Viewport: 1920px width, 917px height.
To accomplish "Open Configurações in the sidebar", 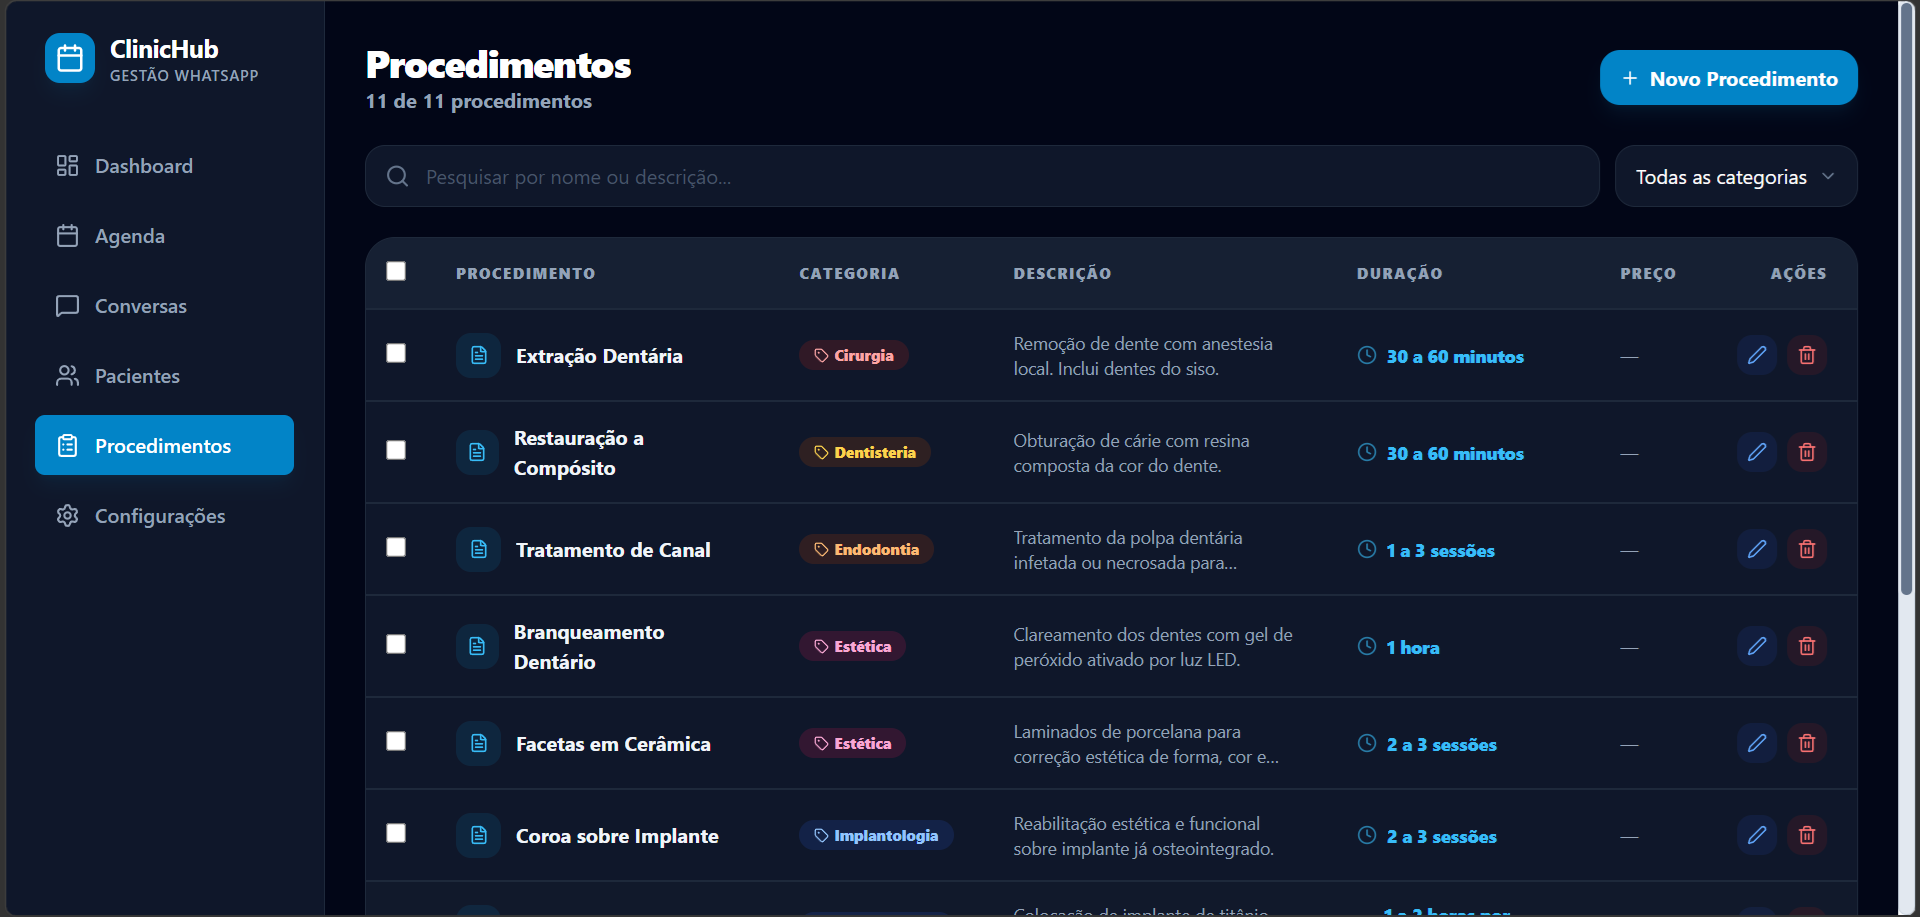I will coord(164,516).
